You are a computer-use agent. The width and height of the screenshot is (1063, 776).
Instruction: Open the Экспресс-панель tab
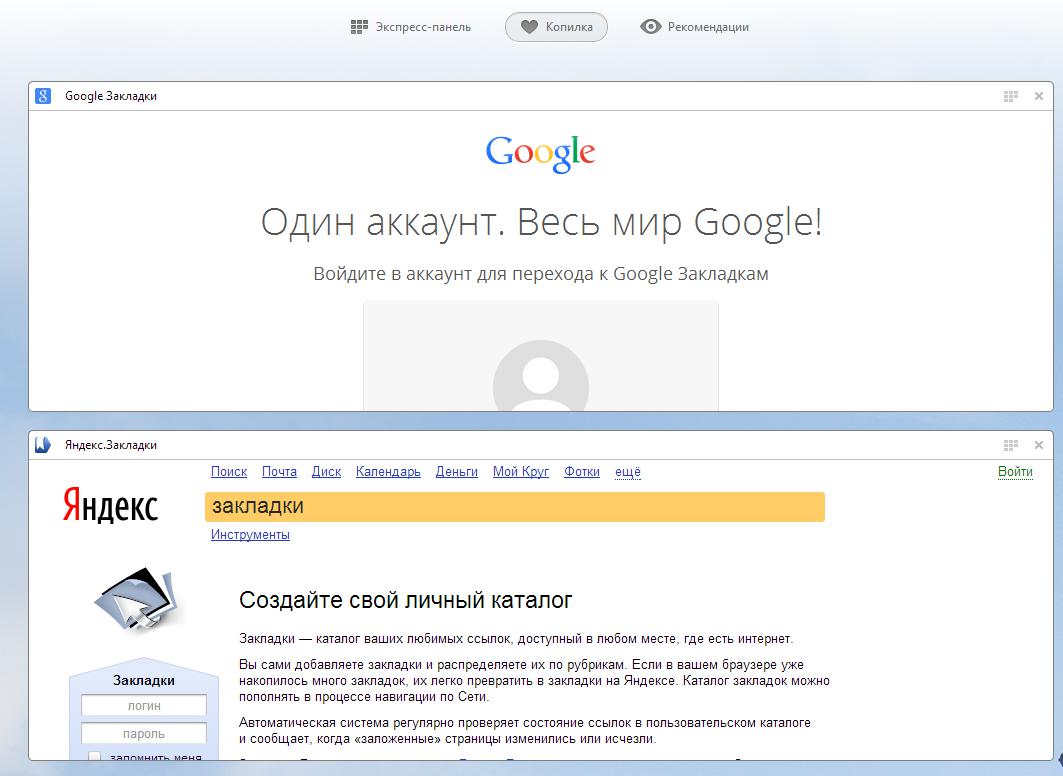tap(411, 27)
